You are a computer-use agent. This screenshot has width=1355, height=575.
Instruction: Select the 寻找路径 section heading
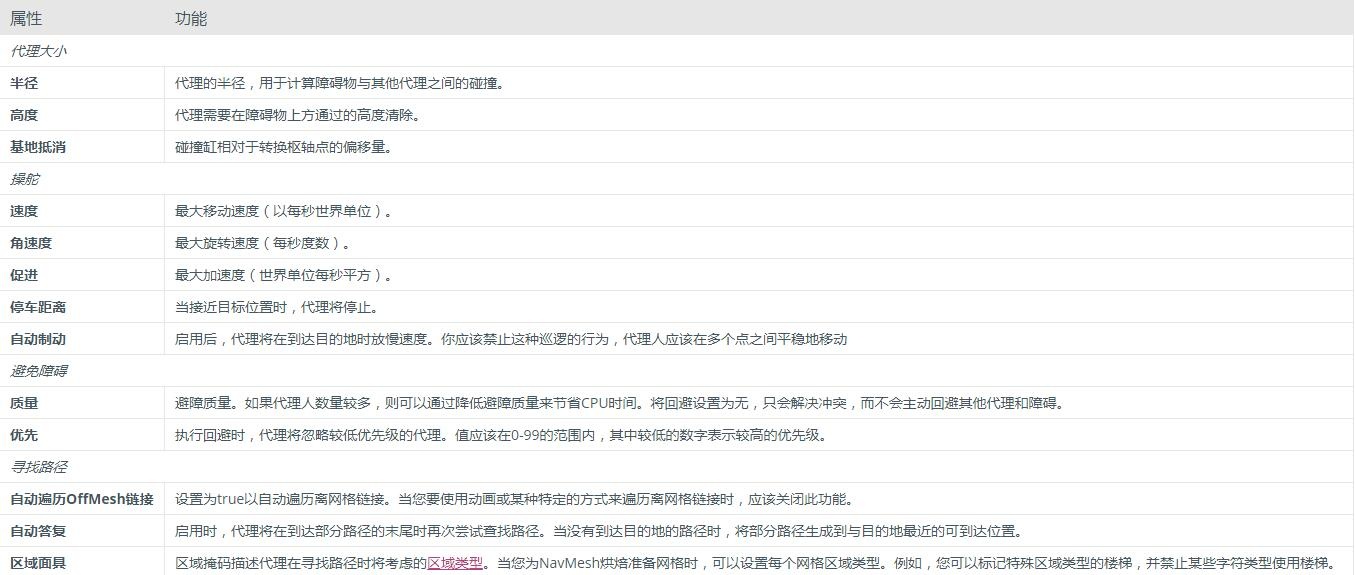(x=38, y=467)
